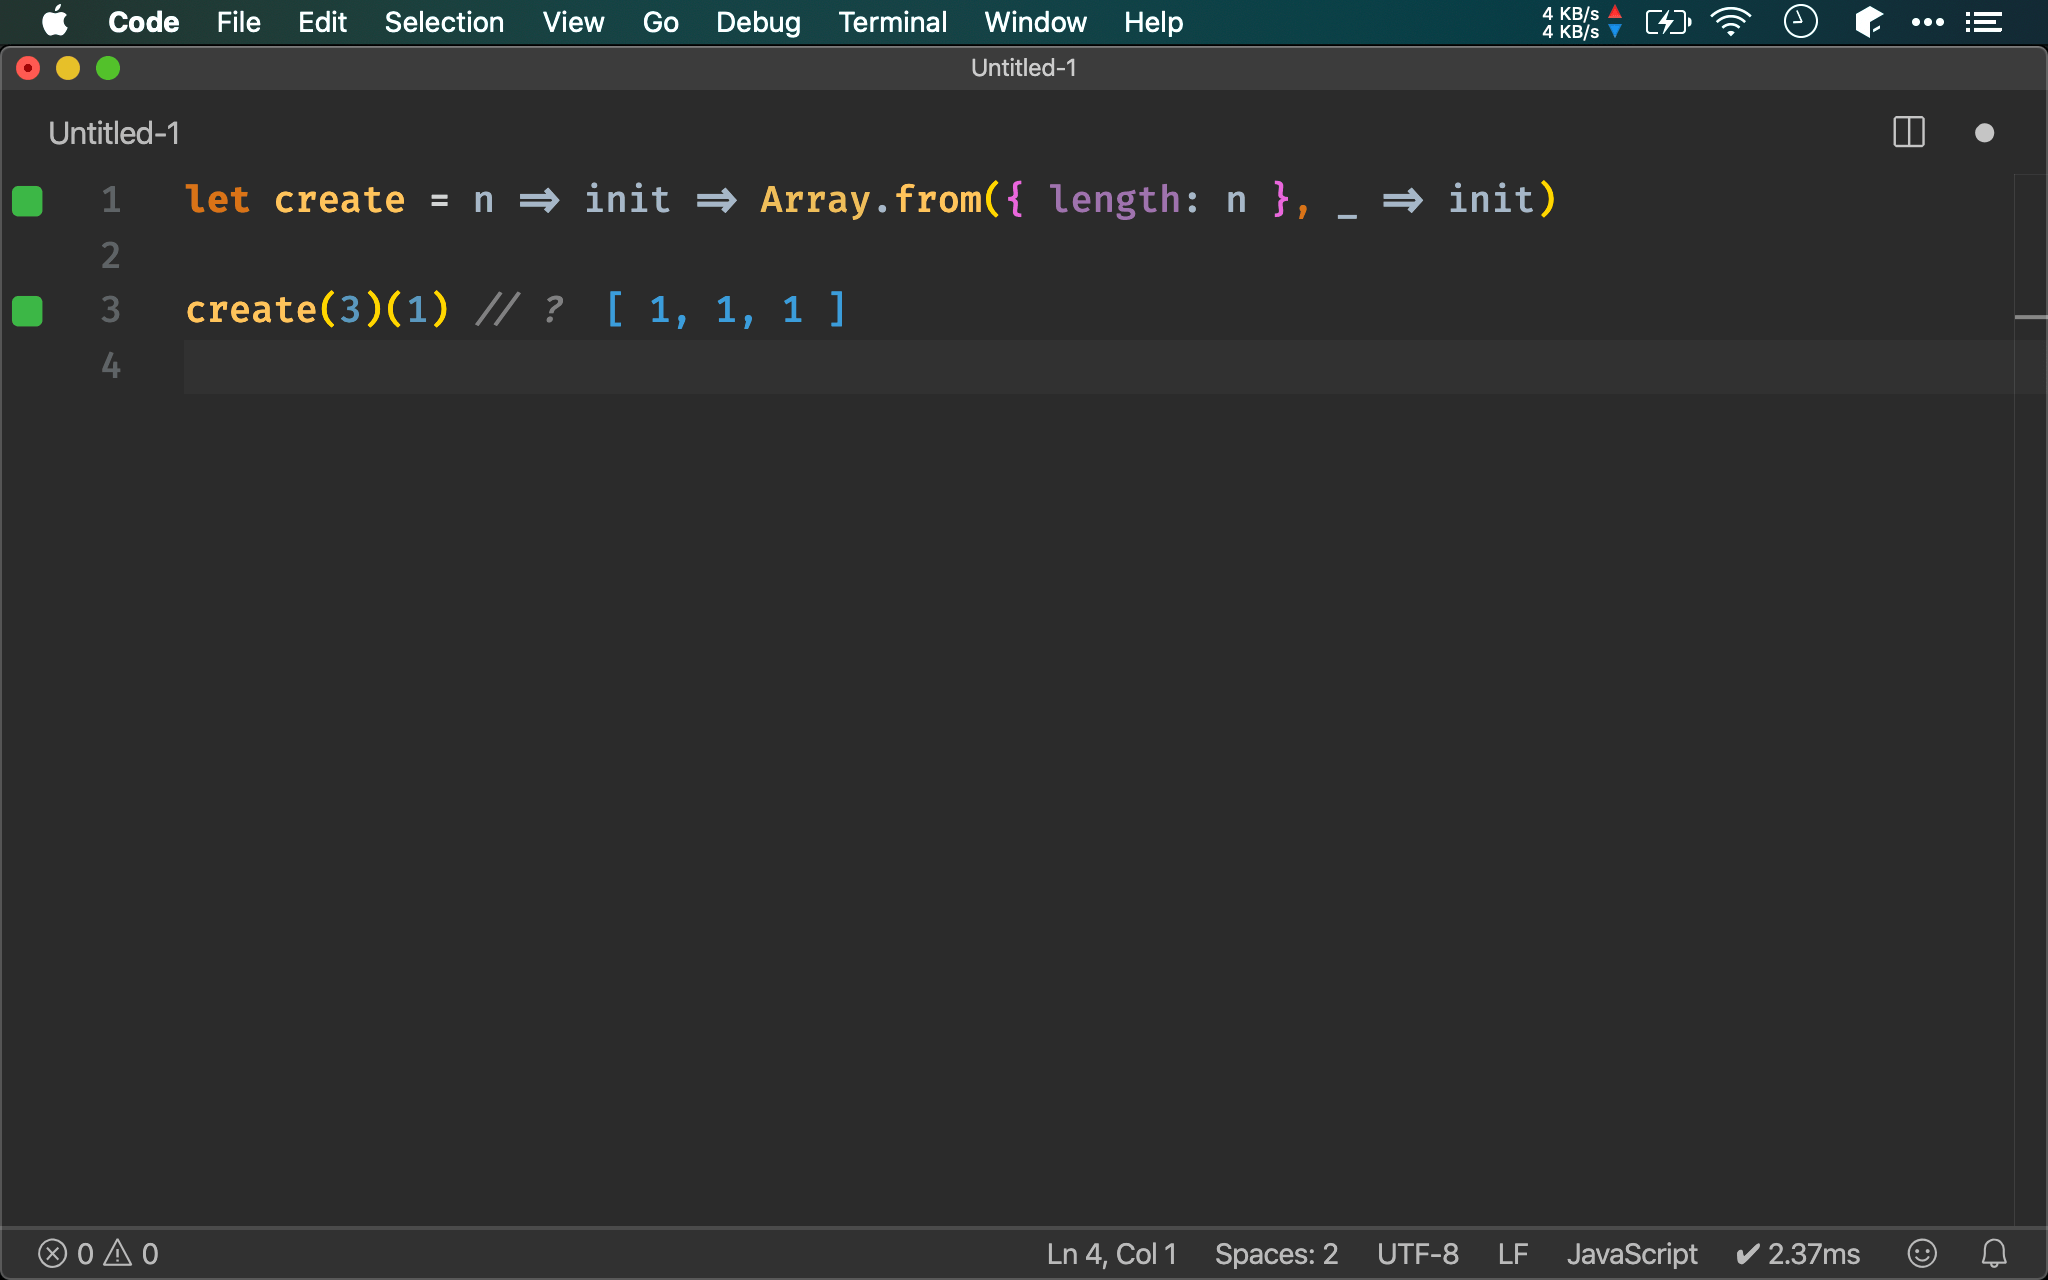The image size is (2048, 1280).
Task: Open the Terminal menu
Action: pos(892,22)
